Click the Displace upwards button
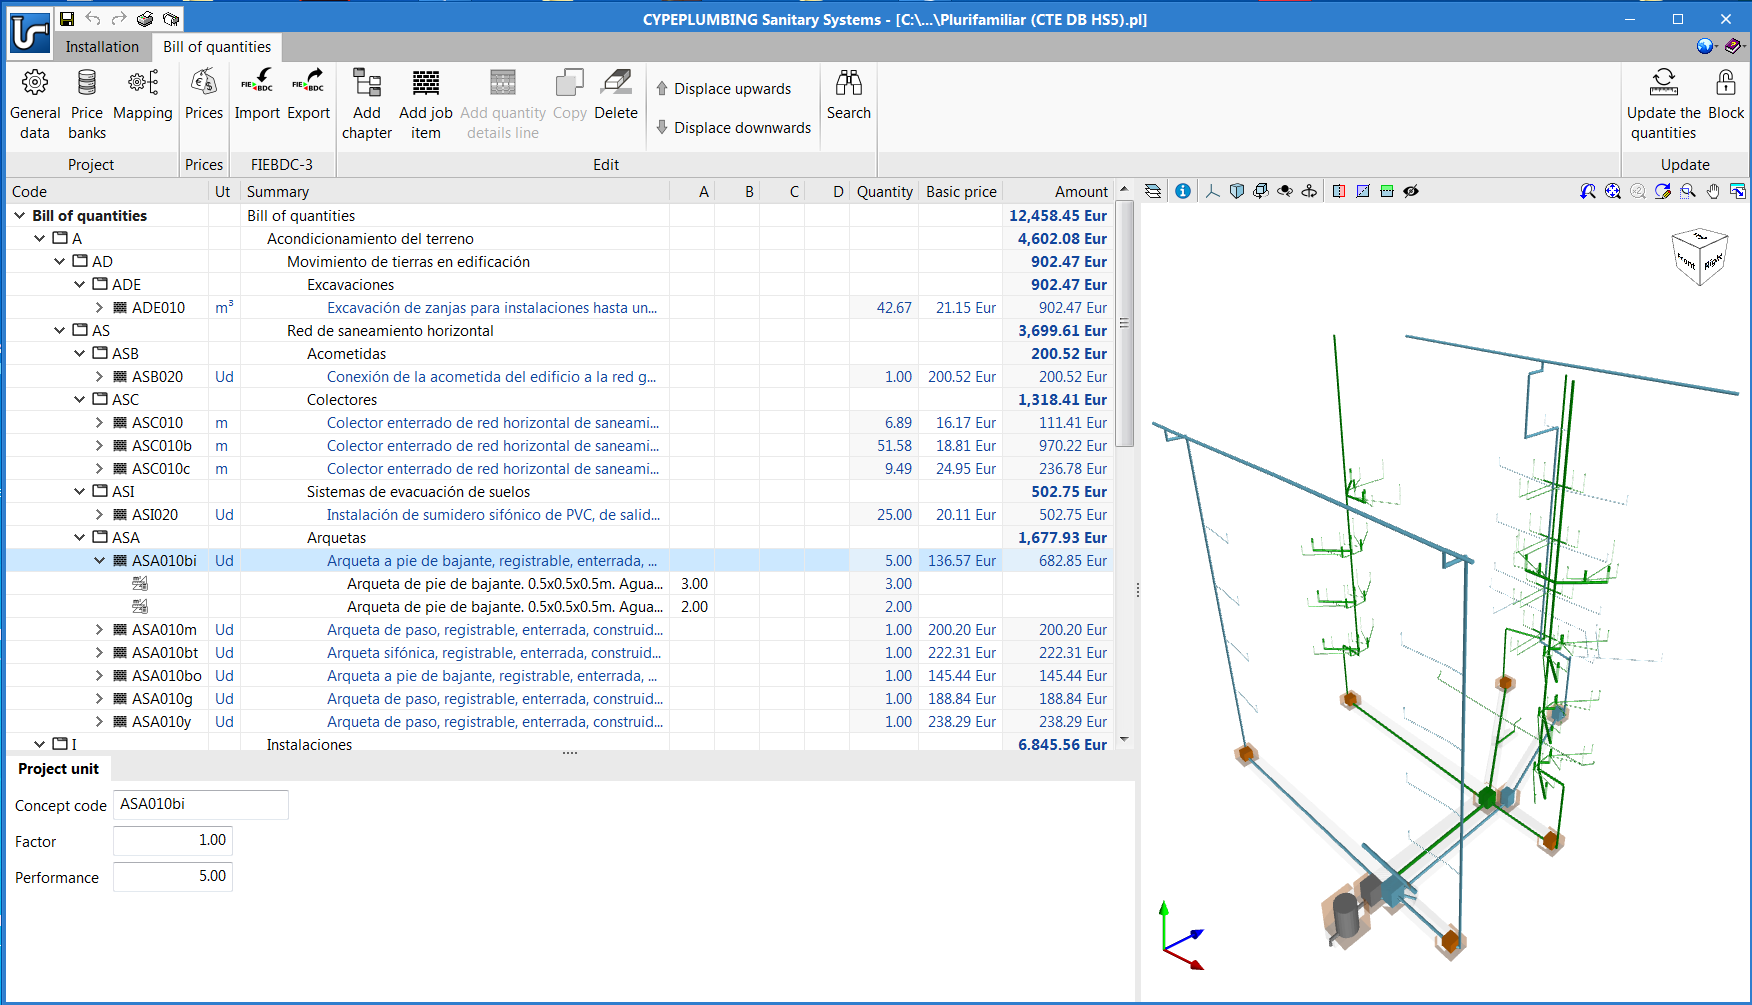Viewport: 1752px width, 1005px height. coord(726,88)
